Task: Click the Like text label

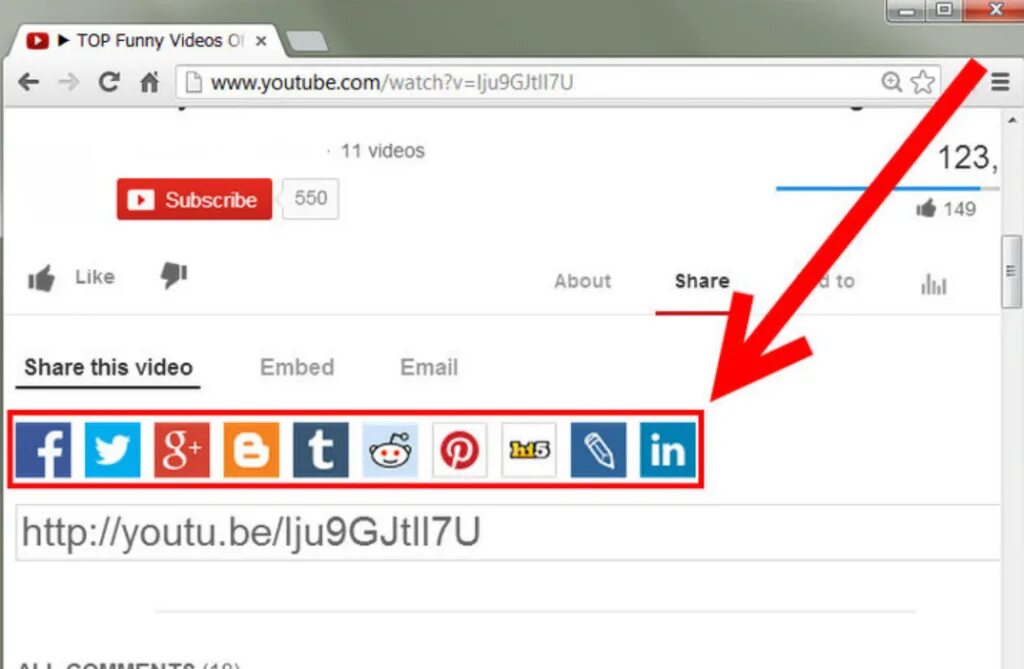Action: pyautogui.click(x=95, y=277)
